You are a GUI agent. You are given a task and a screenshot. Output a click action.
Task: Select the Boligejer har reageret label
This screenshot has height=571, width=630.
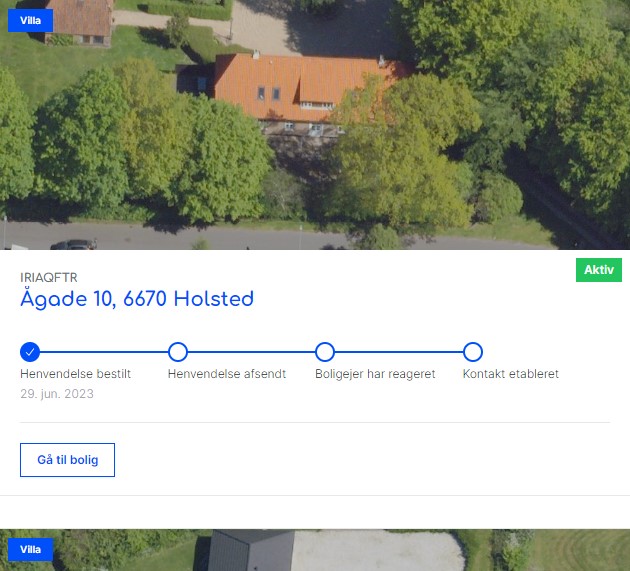pos(375,374)
